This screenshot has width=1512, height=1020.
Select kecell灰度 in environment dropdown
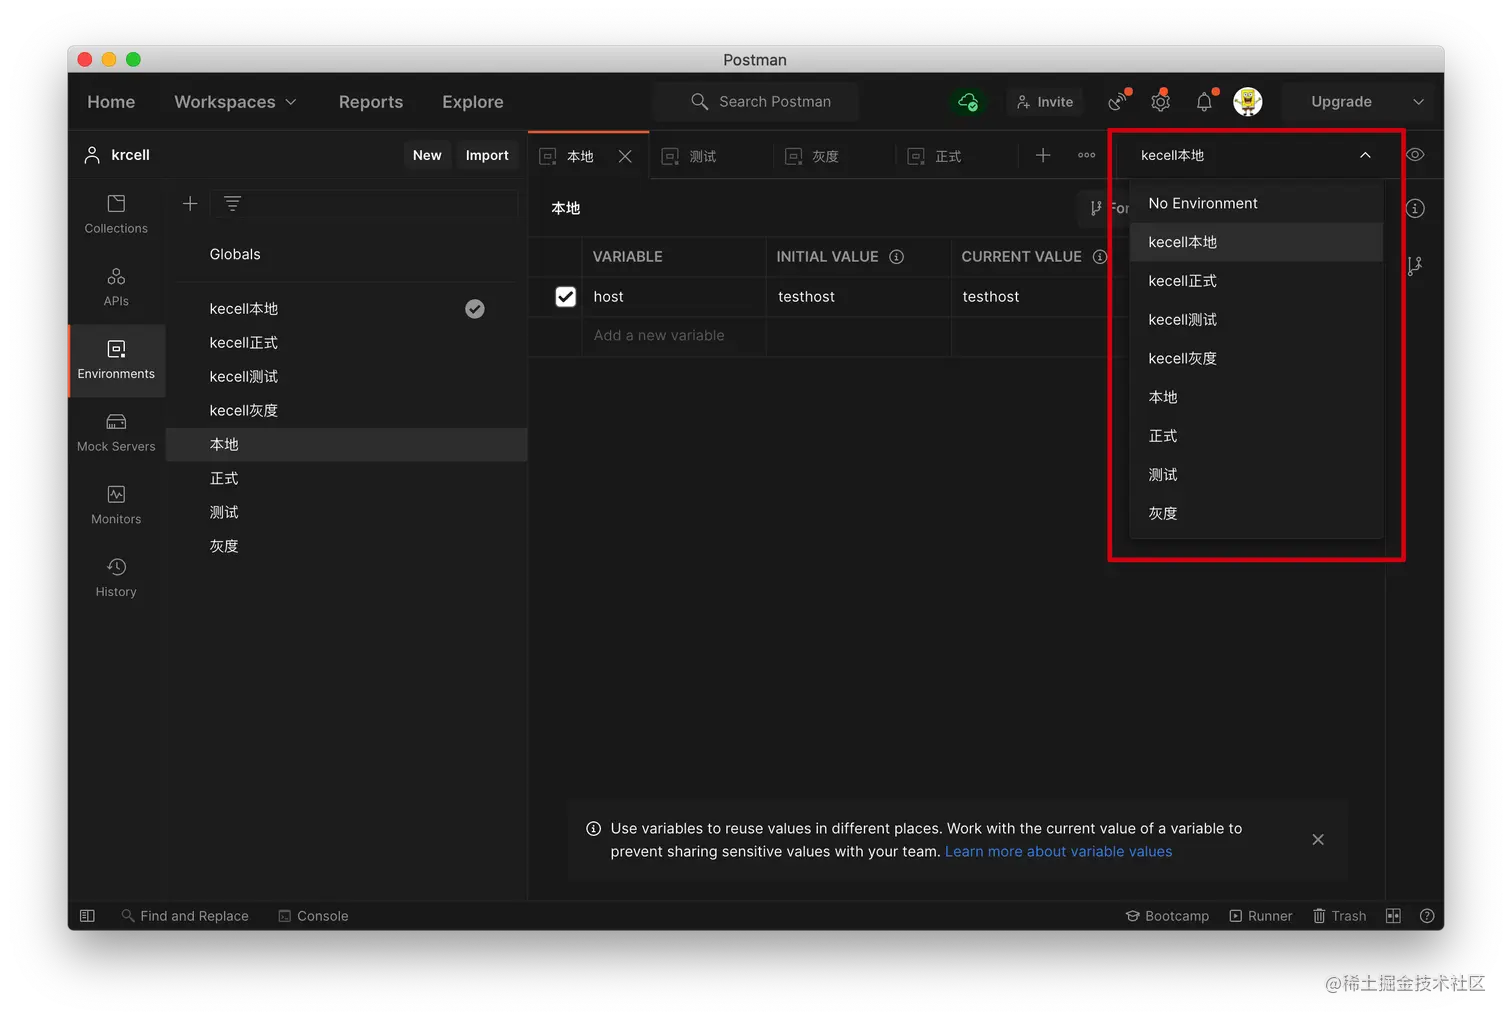pyautogui.click(x=1256, y=359)
